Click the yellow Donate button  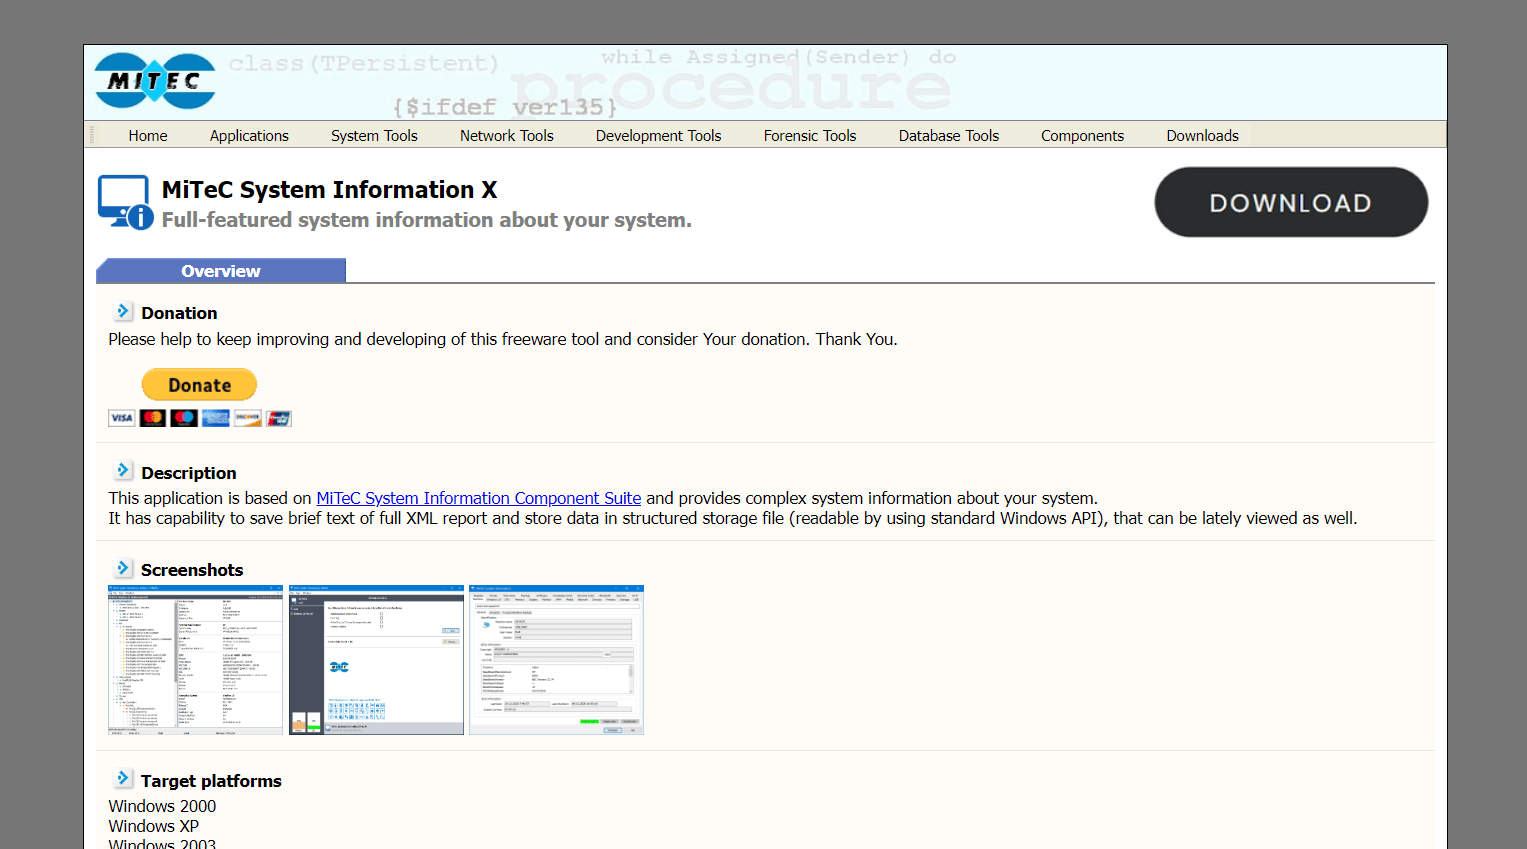click(199, 385)
